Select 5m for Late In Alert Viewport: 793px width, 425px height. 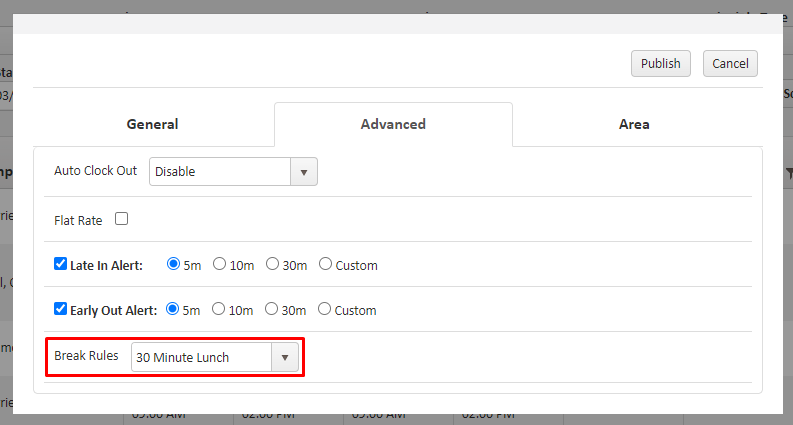coord(173,265)
